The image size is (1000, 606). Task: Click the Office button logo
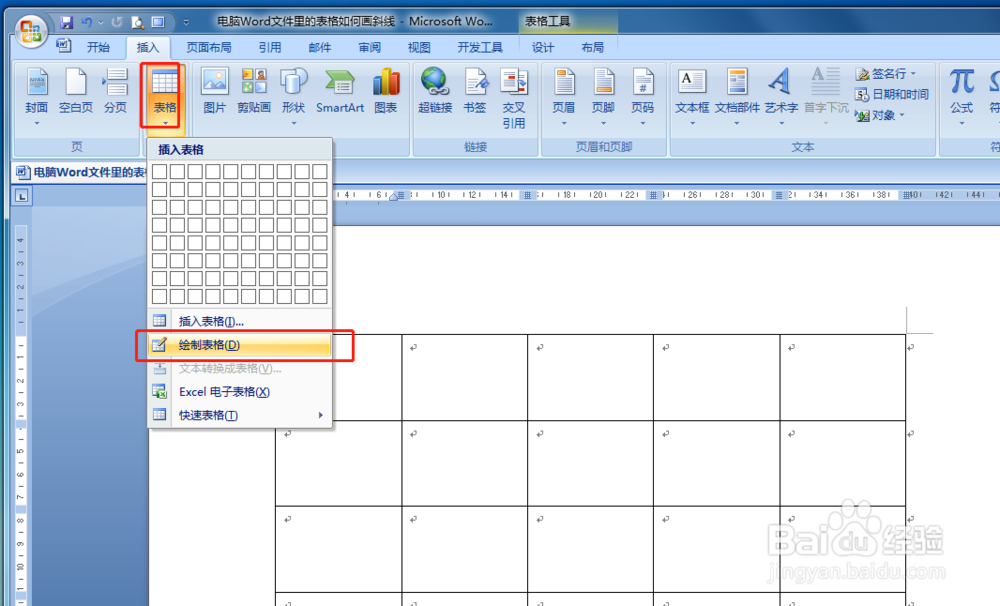coord(31,31)
